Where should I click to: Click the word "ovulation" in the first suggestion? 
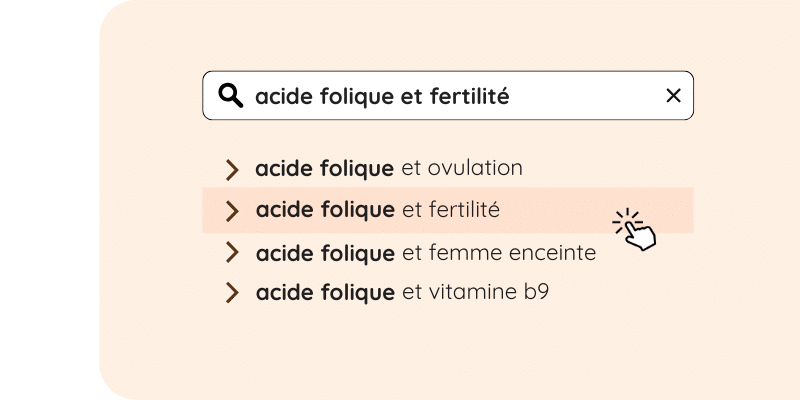[475, 168]
